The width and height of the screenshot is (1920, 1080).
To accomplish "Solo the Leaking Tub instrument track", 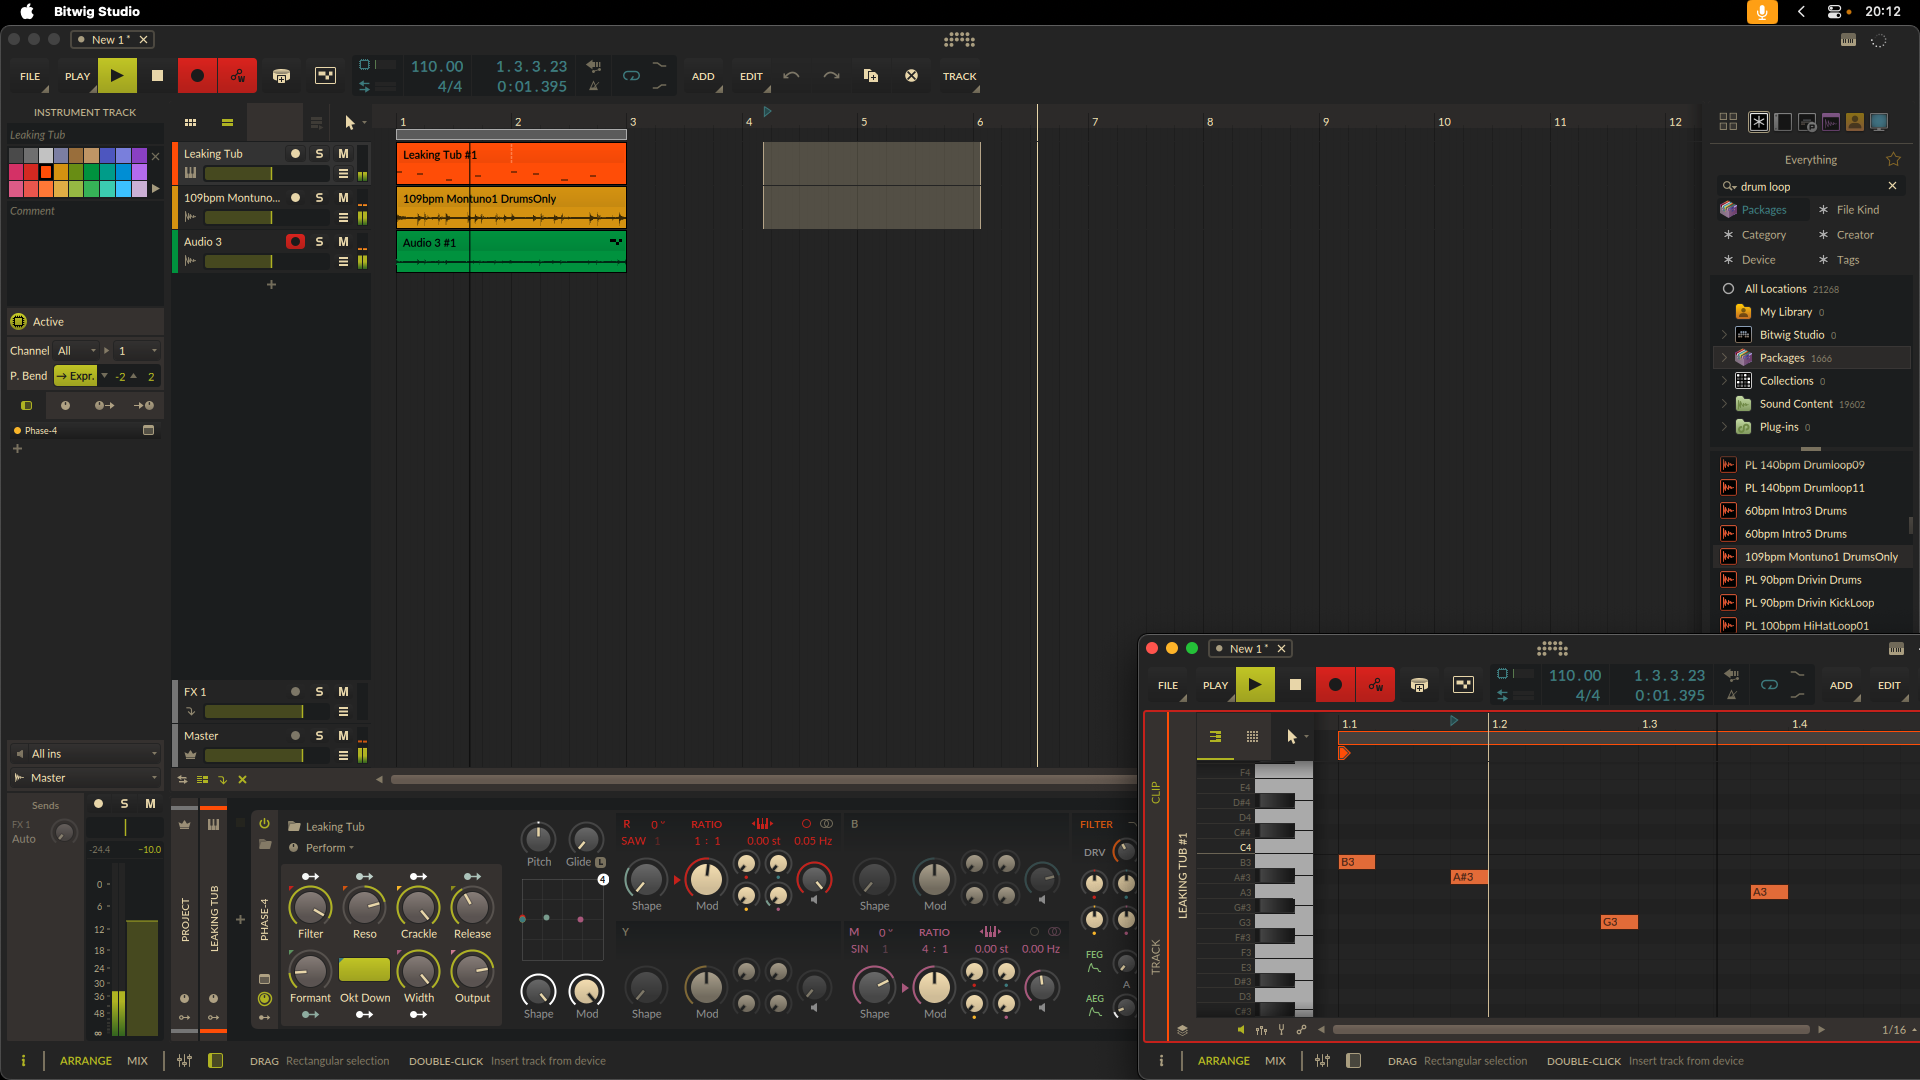I will (x=319, y=154).
